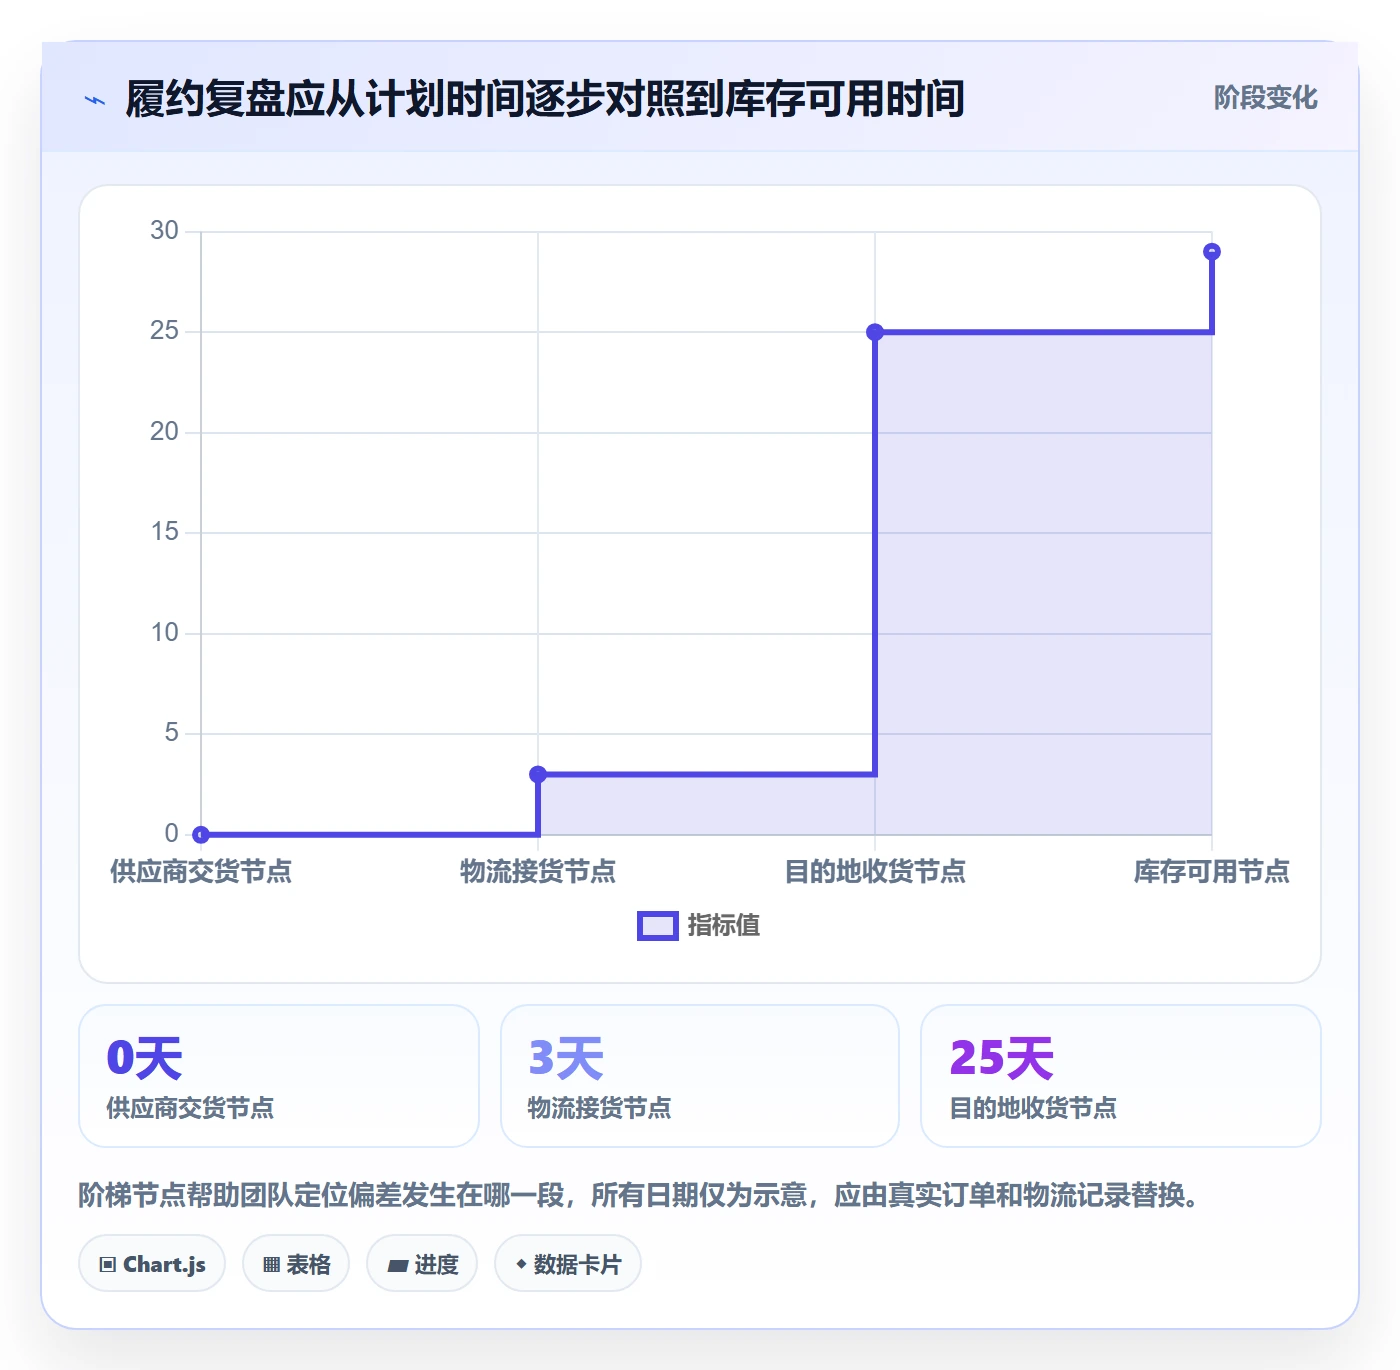This screenshot has width=1400, height=1370.
Task: Open the 0天 供应商交货节点 card
Action: [x=279, y=1076]
